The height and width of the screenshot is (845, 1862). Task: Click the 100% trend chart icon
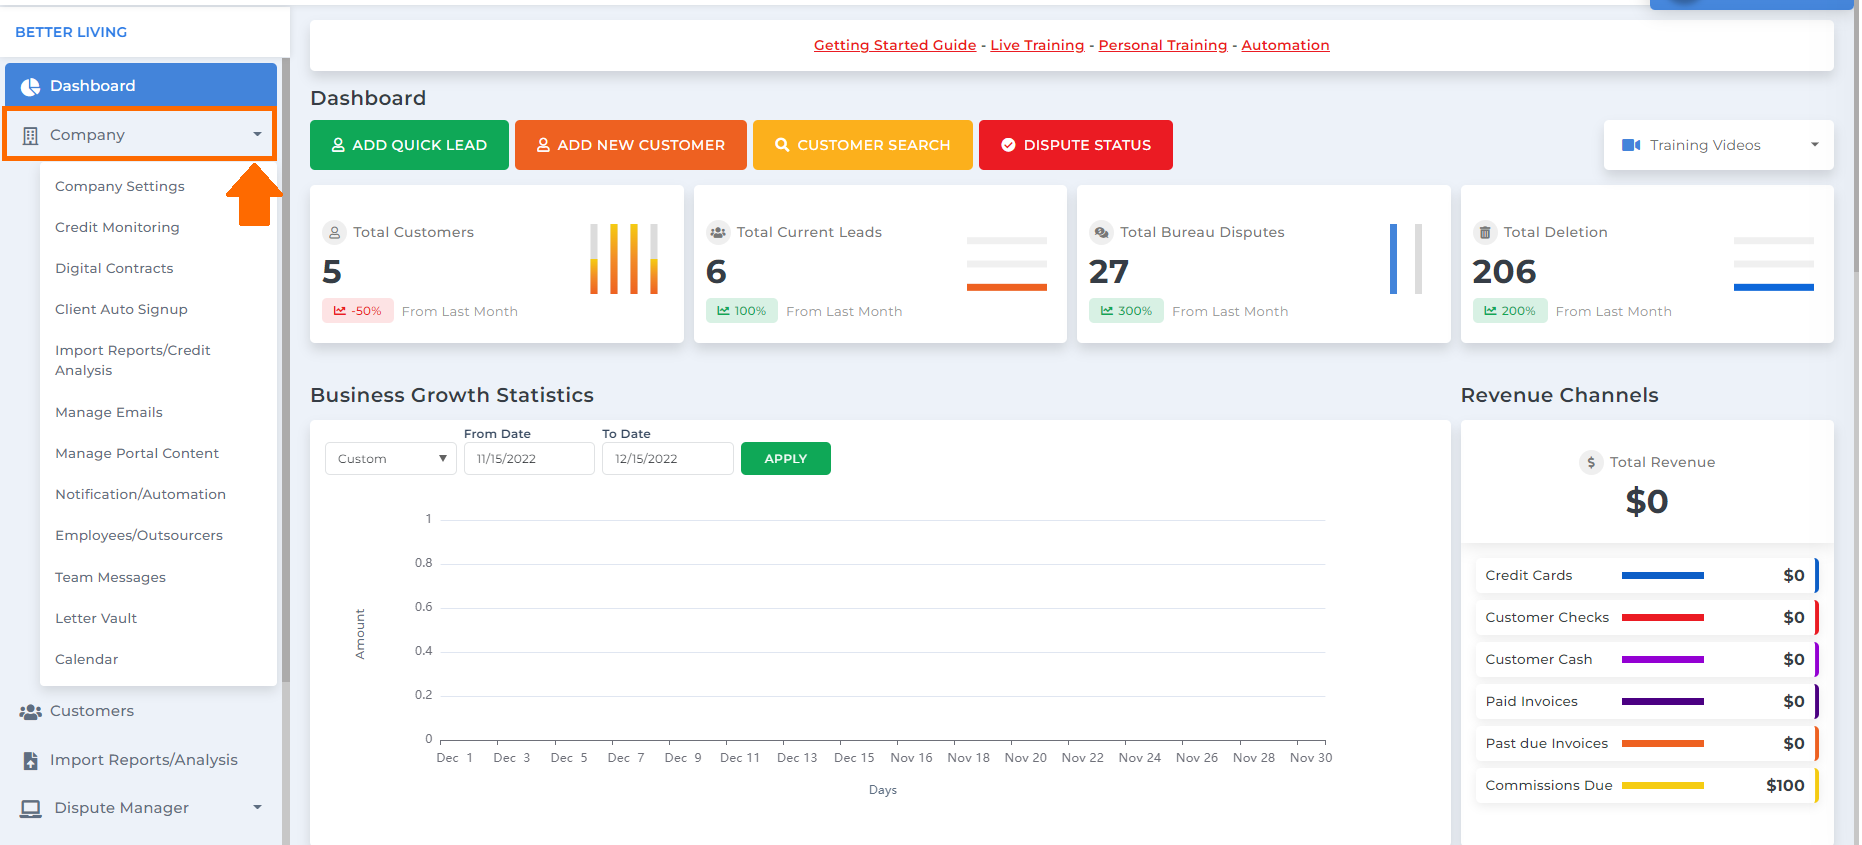tap(723, 311)
